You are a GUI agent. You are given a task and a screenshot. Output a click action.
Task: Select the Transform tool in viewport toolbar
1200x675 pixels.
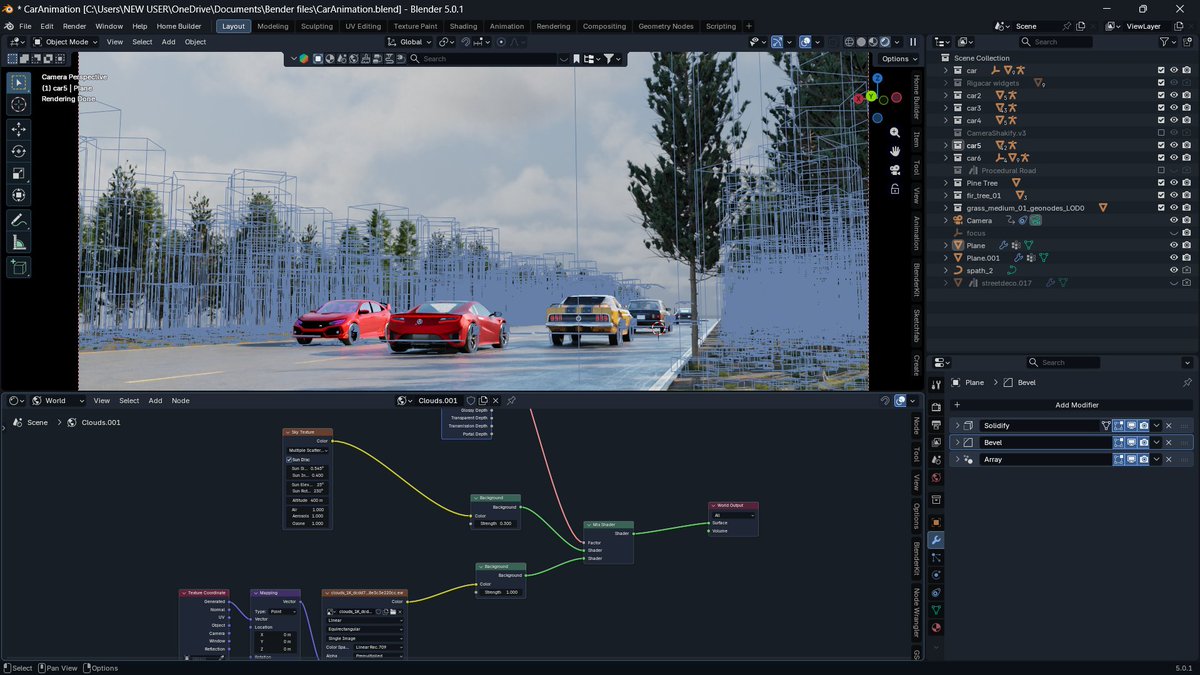[x=19, y=195]
